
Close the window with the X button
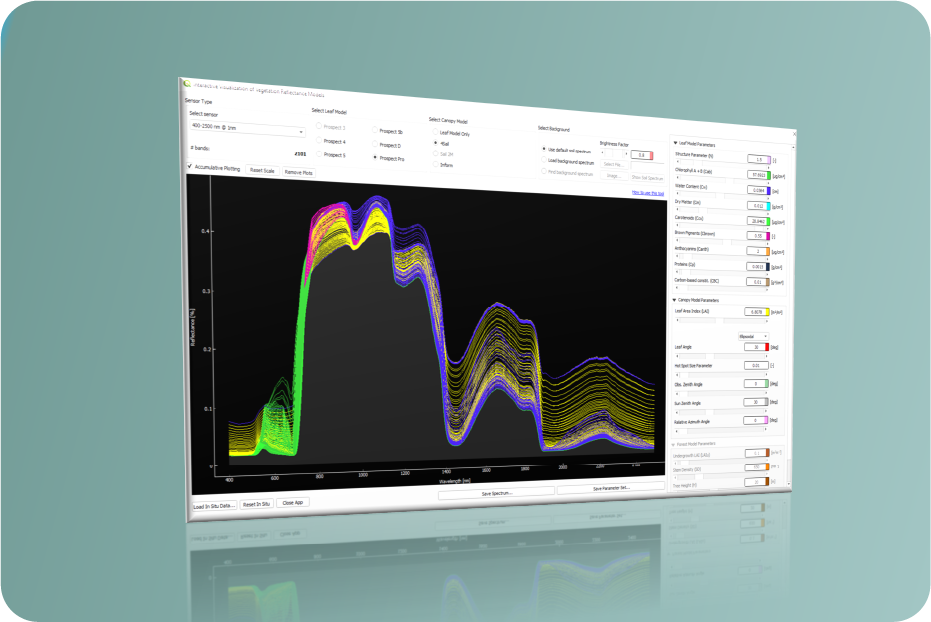794,134
